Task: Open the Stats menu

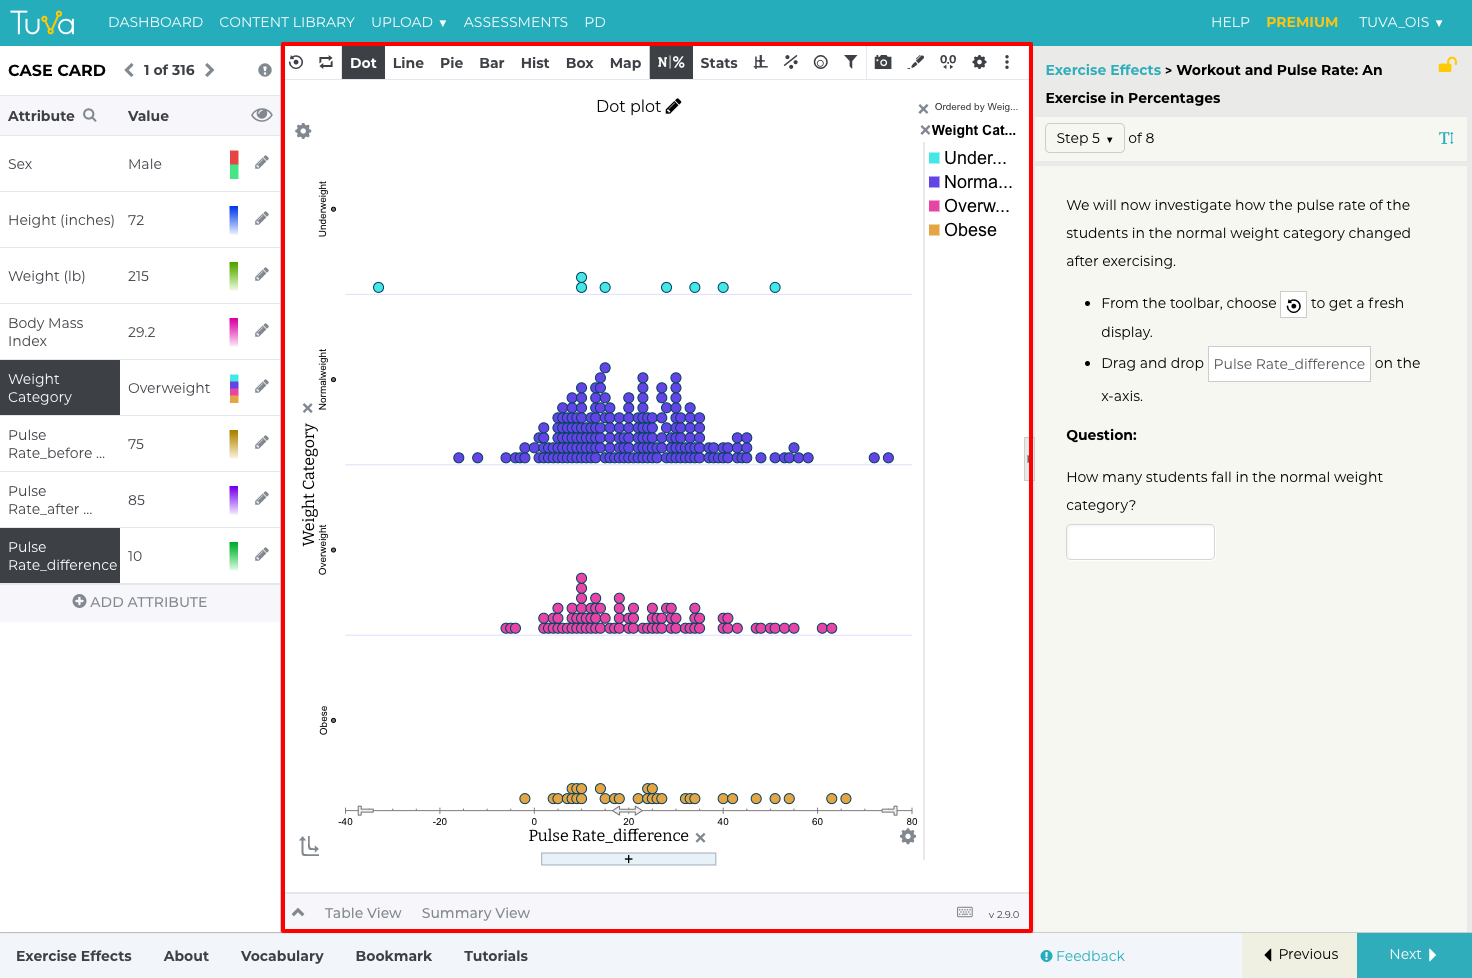Action: (719, 62)
